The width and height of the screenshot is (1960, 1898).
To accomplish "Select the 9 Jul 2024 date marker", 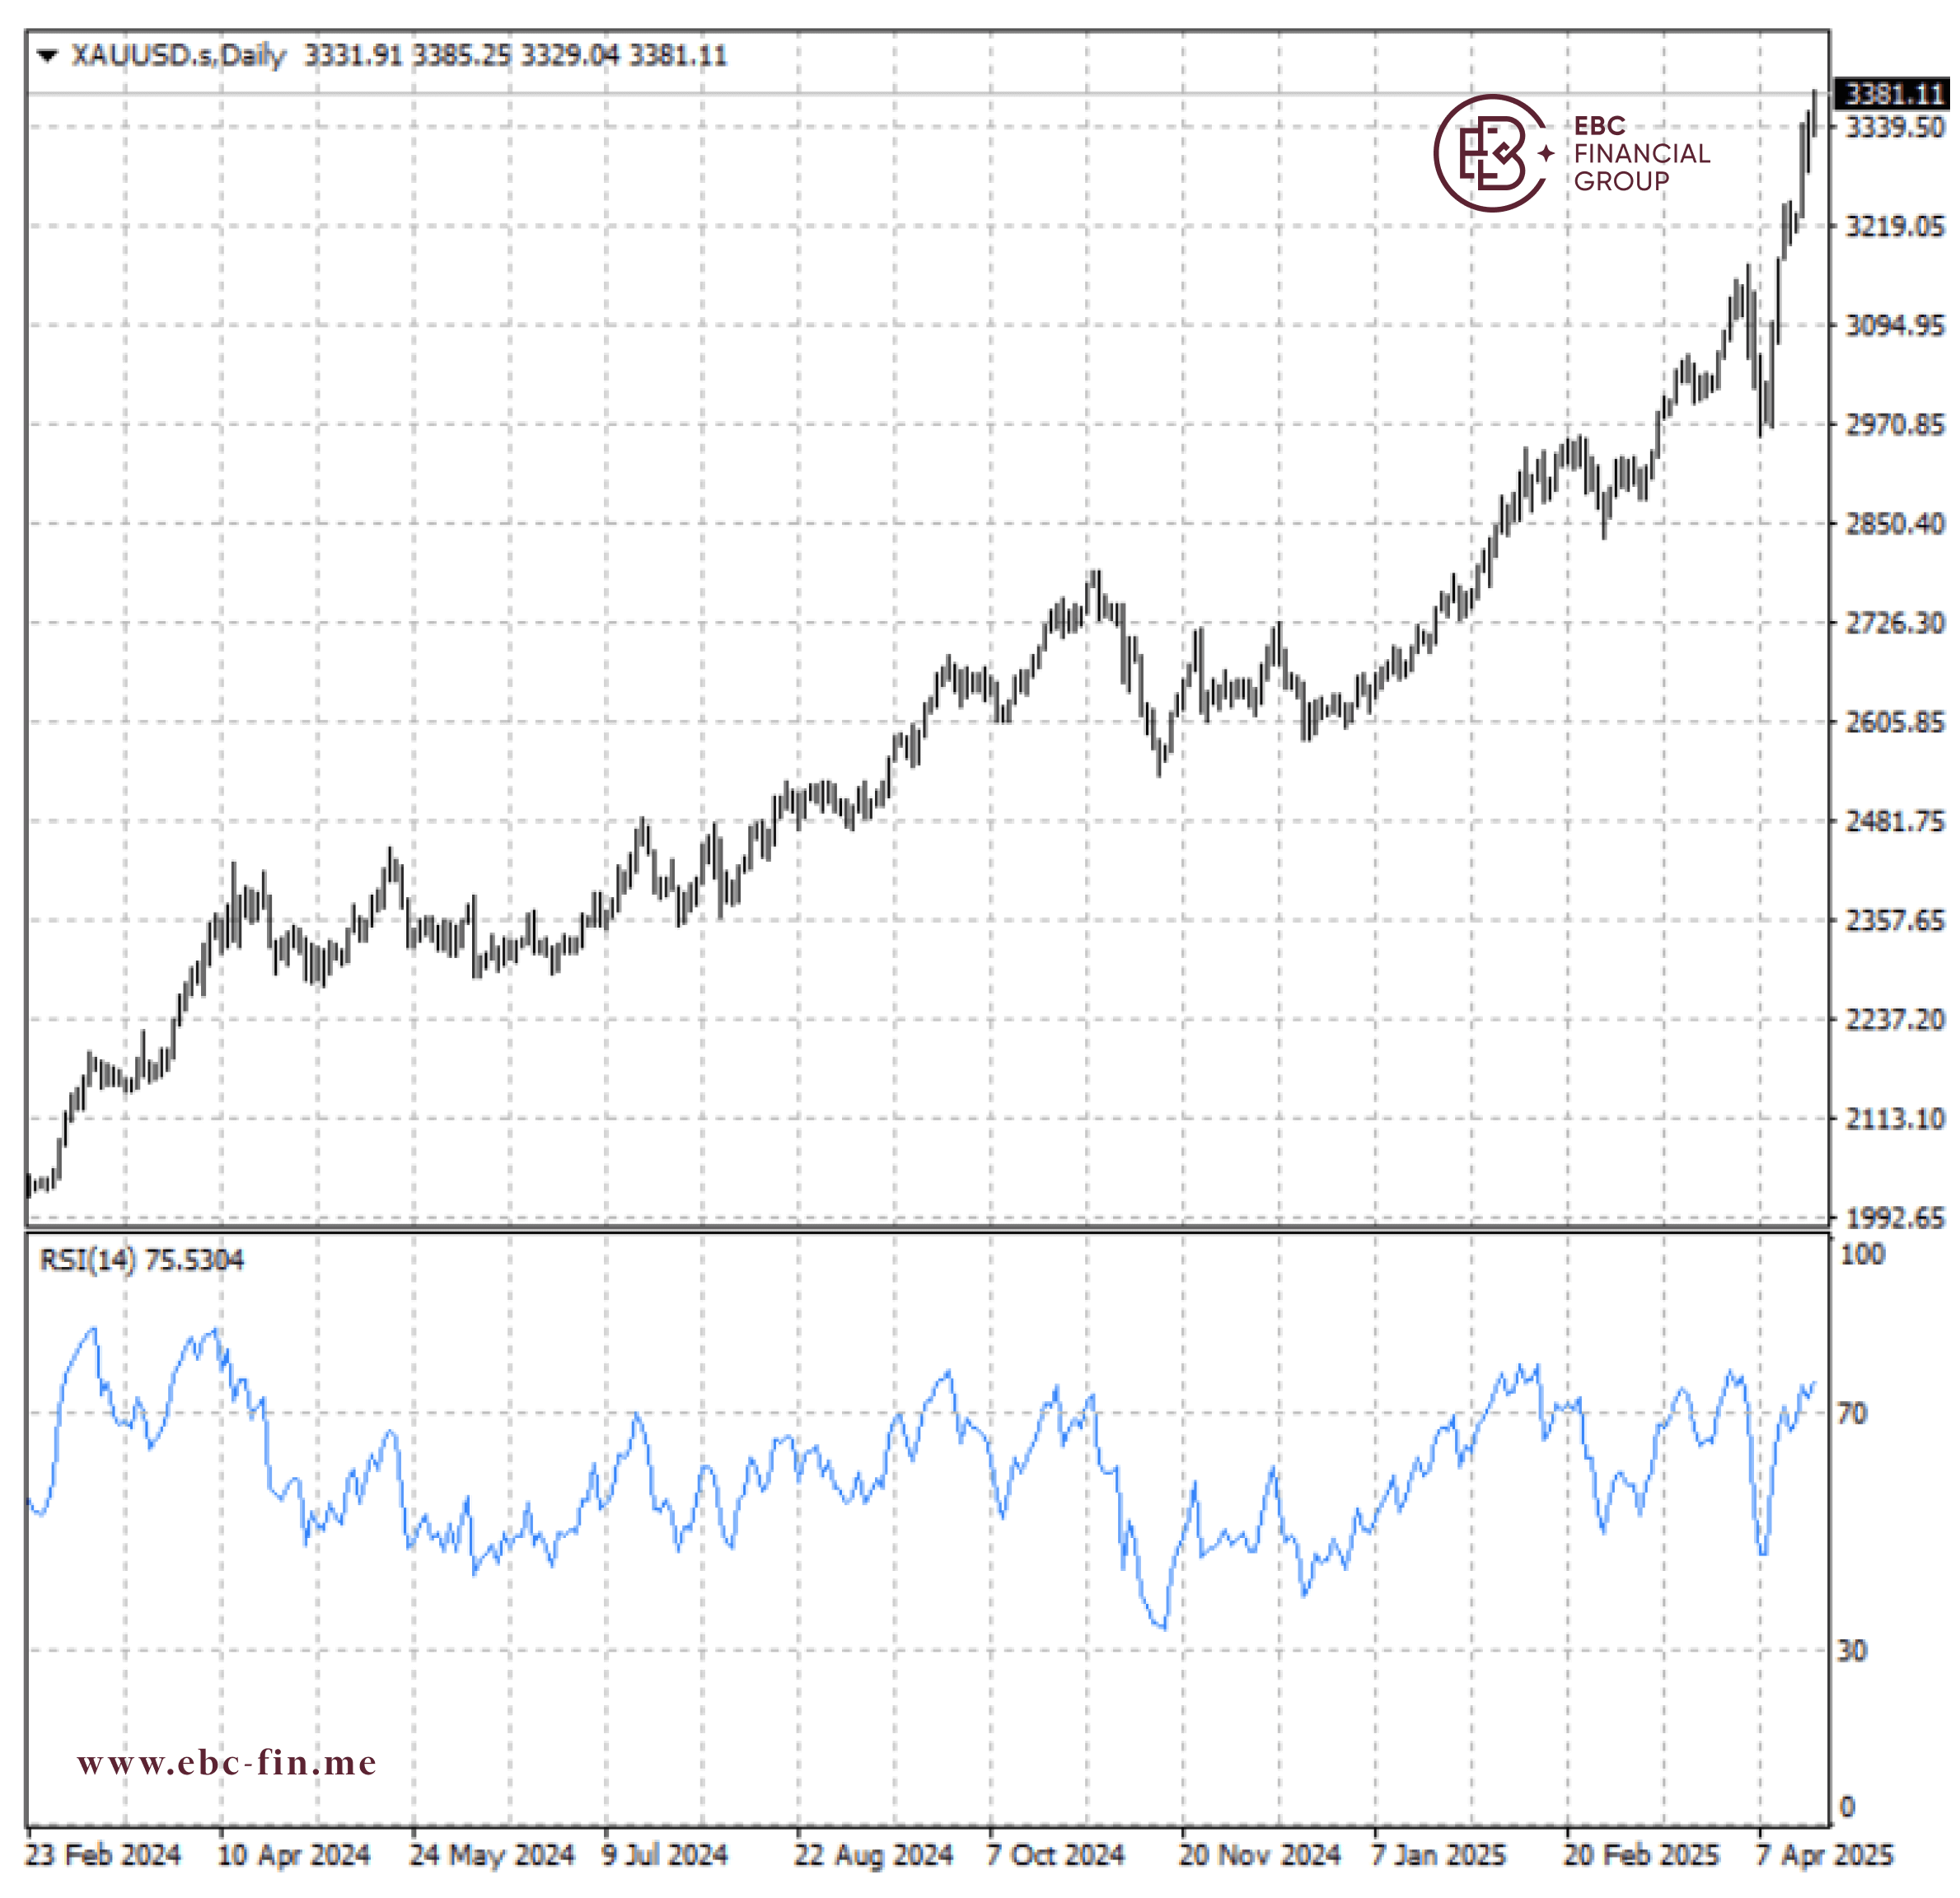I will coord(664,1855).
